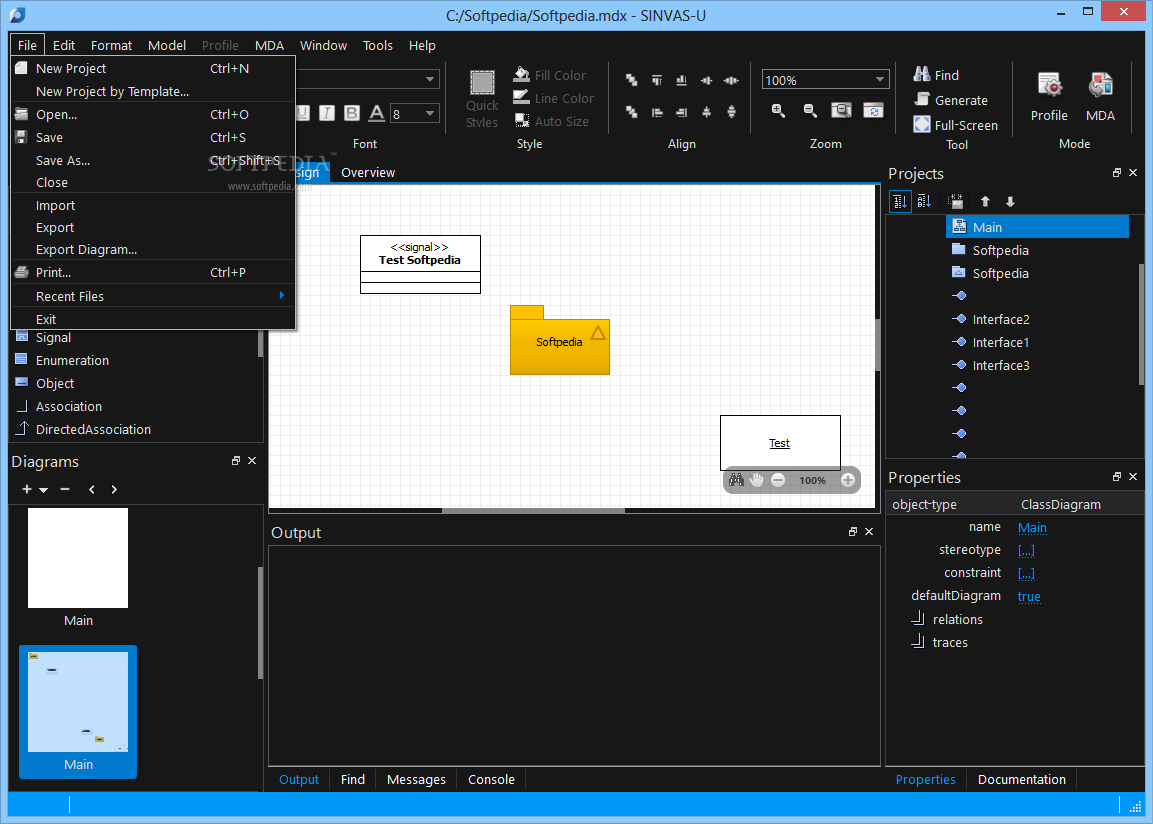This screenshot has height=824, width=1153.
Task: Click the zoom-to-fit window icon
Action: (x=841, y=110)
